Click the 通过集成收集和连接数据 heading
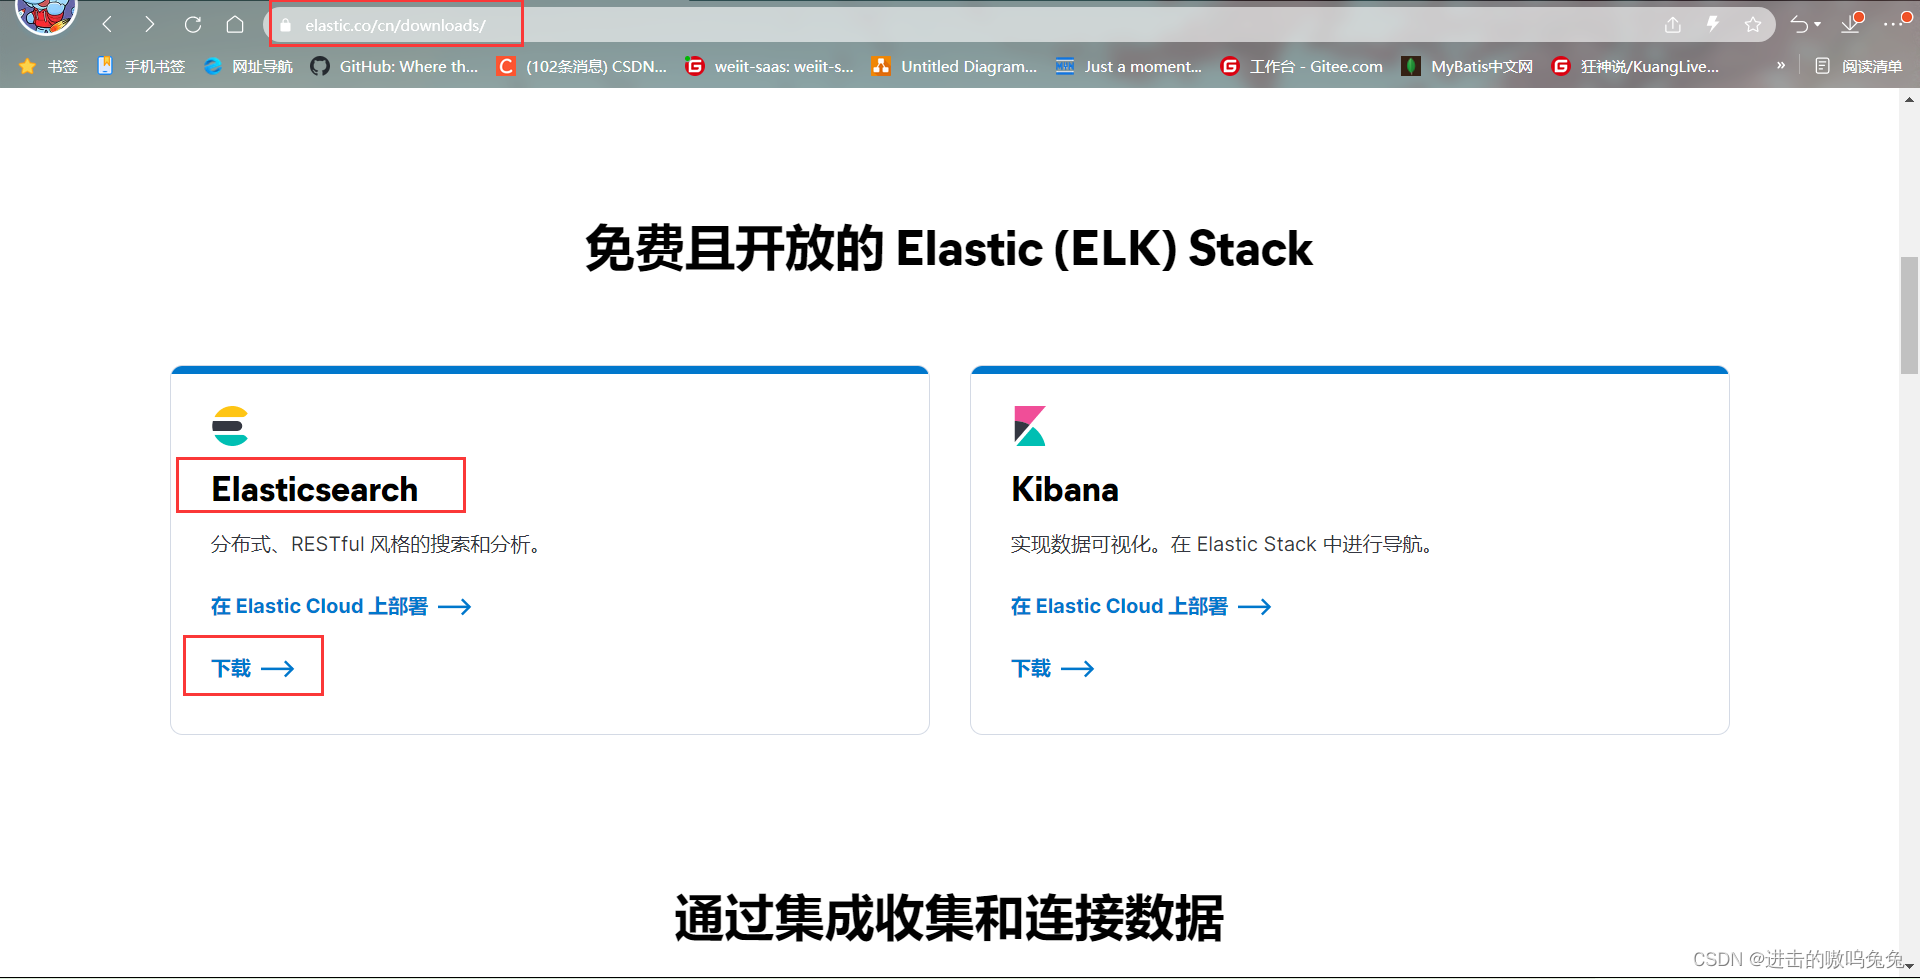The height and width of the screenshot is (979, 1920). [x=948, y=918]
